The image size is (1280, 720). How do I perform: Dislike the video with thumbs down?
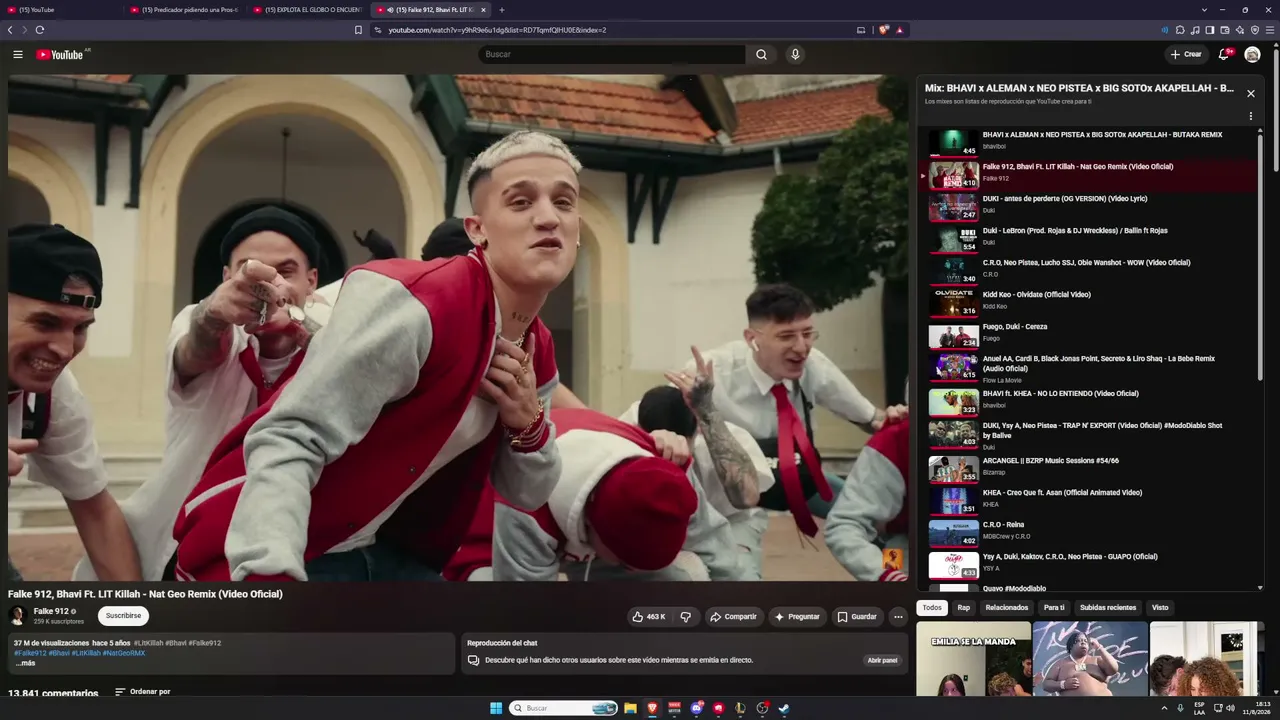click(x=685, y=617)
